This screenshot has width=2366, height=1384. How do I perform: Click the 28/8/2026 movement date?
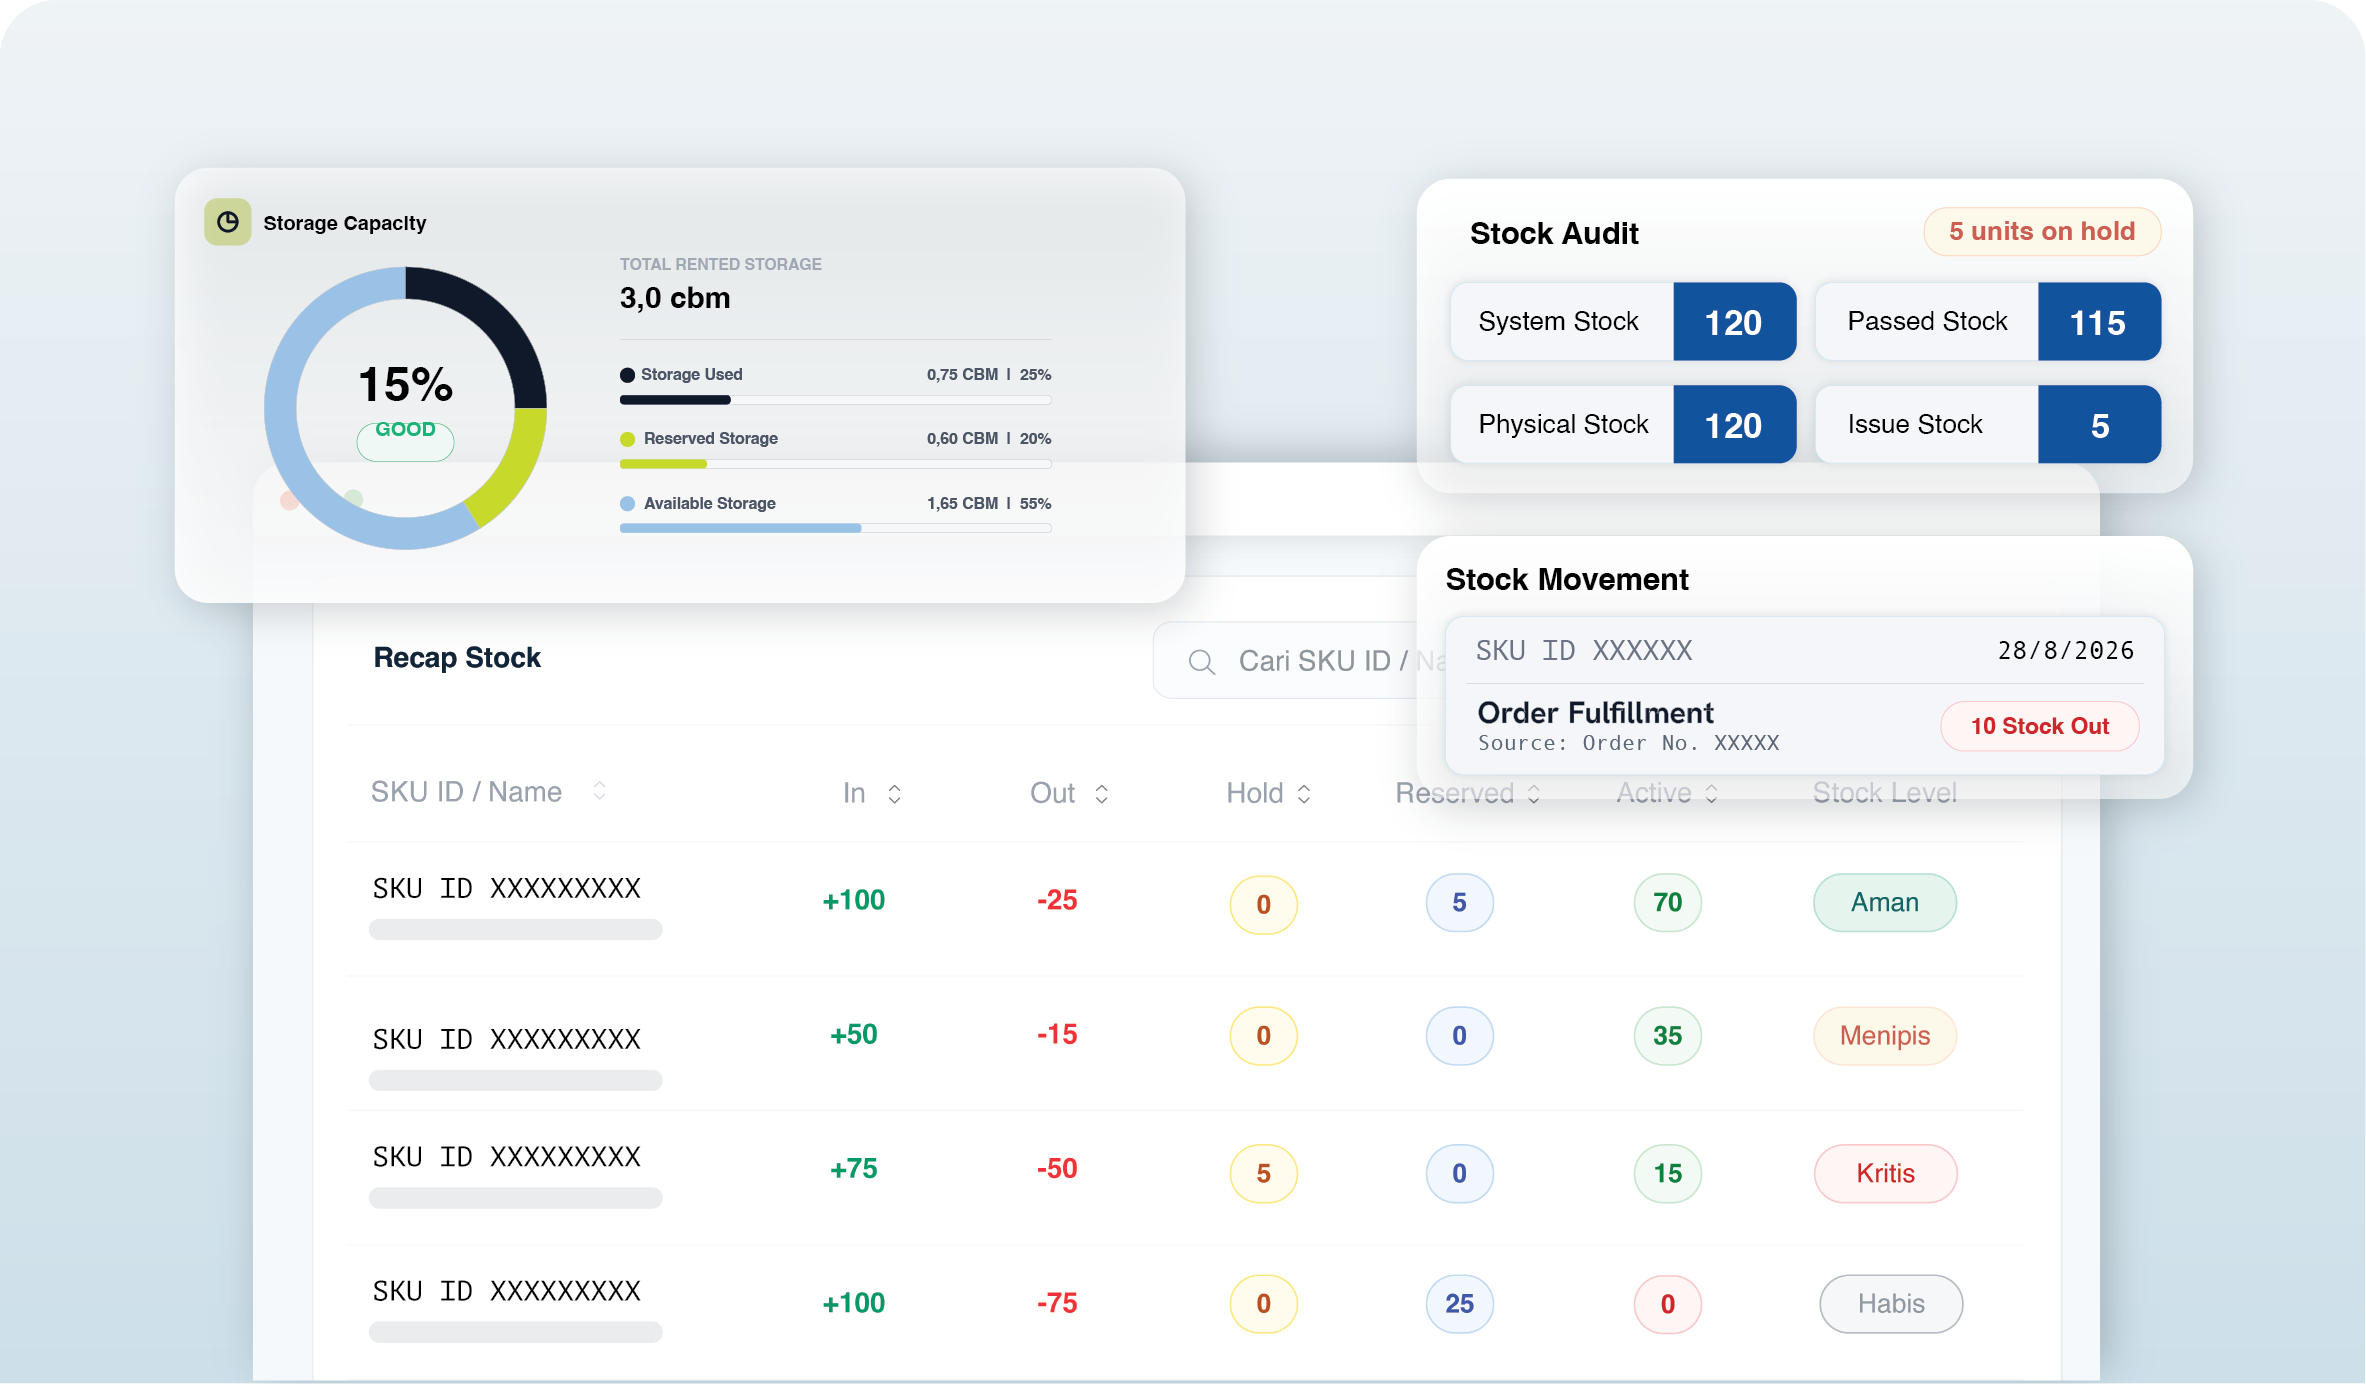(2066, 650)
